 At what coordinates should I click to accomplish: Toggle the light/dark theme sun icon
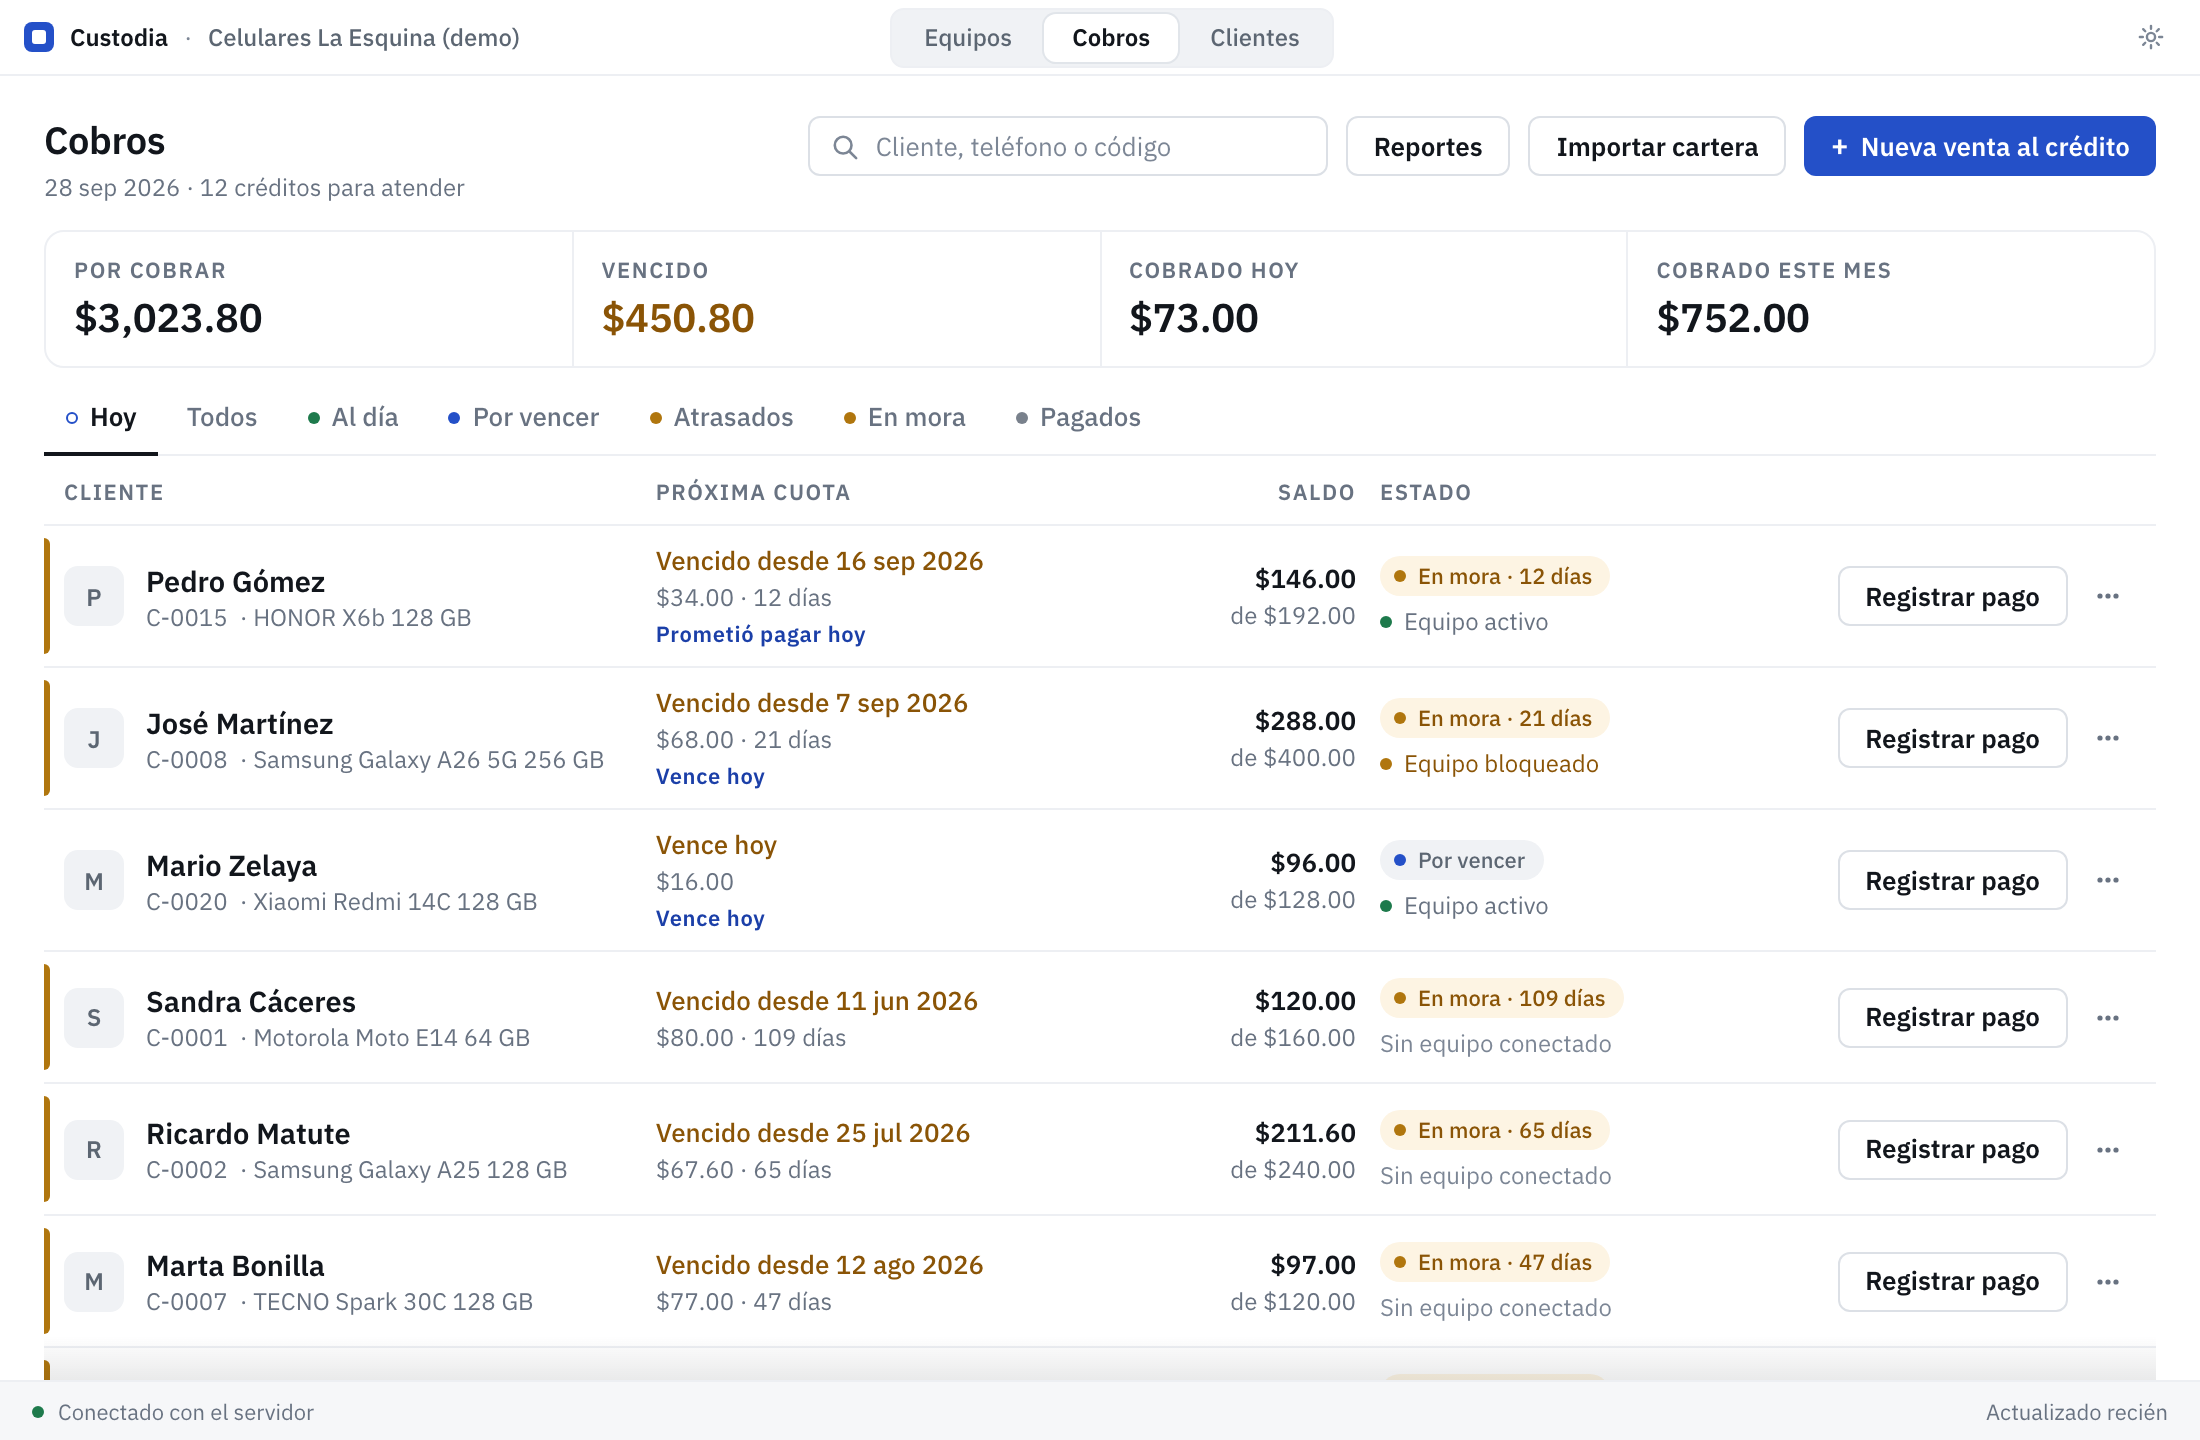(2151, 37)
